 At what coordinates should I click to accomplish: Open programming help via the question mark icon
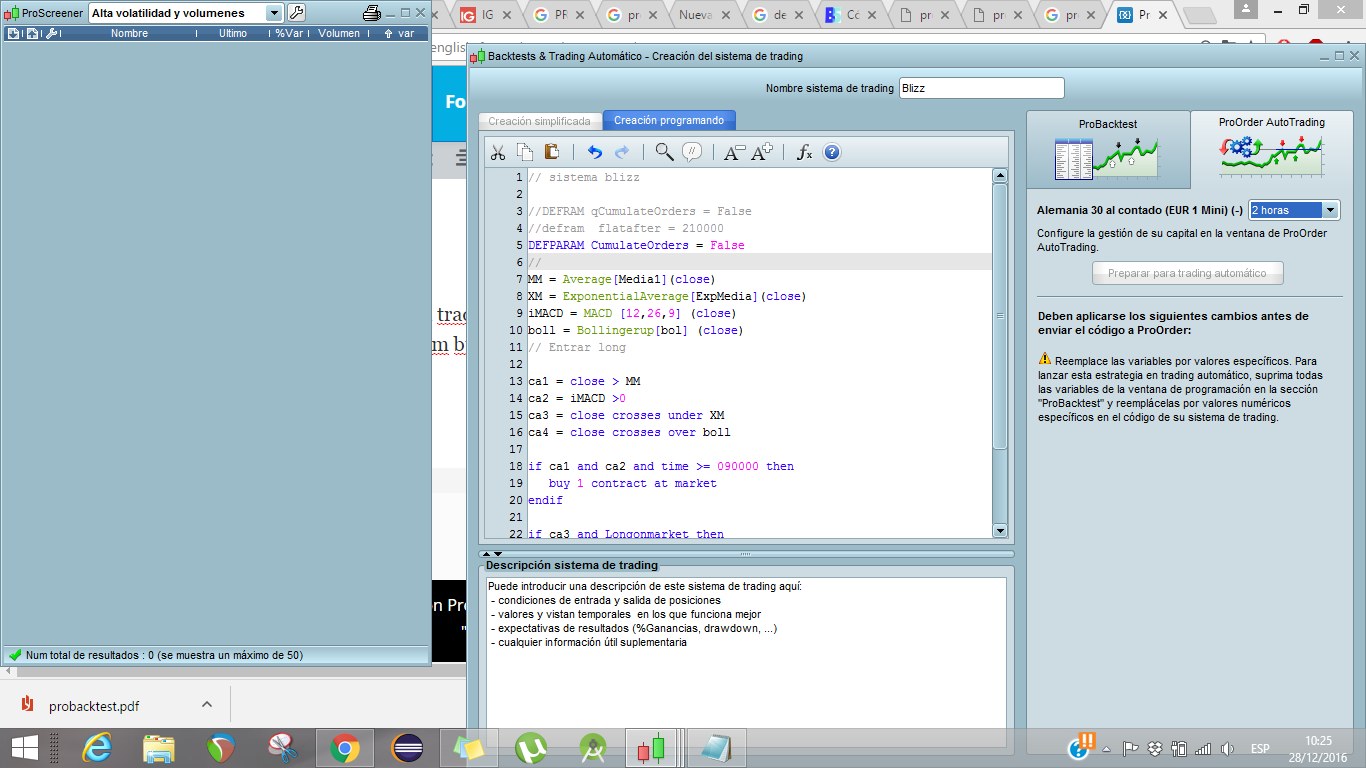[x=830, y=152]
